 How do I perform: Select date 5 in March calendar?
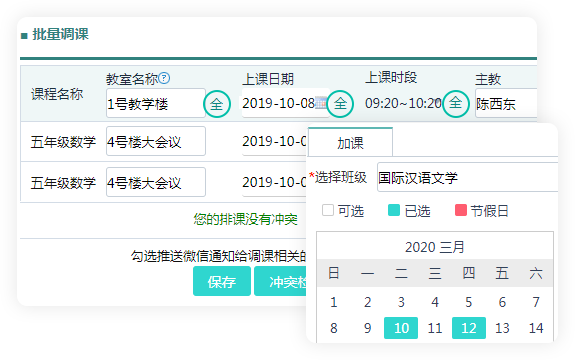[x=469, y=302]
